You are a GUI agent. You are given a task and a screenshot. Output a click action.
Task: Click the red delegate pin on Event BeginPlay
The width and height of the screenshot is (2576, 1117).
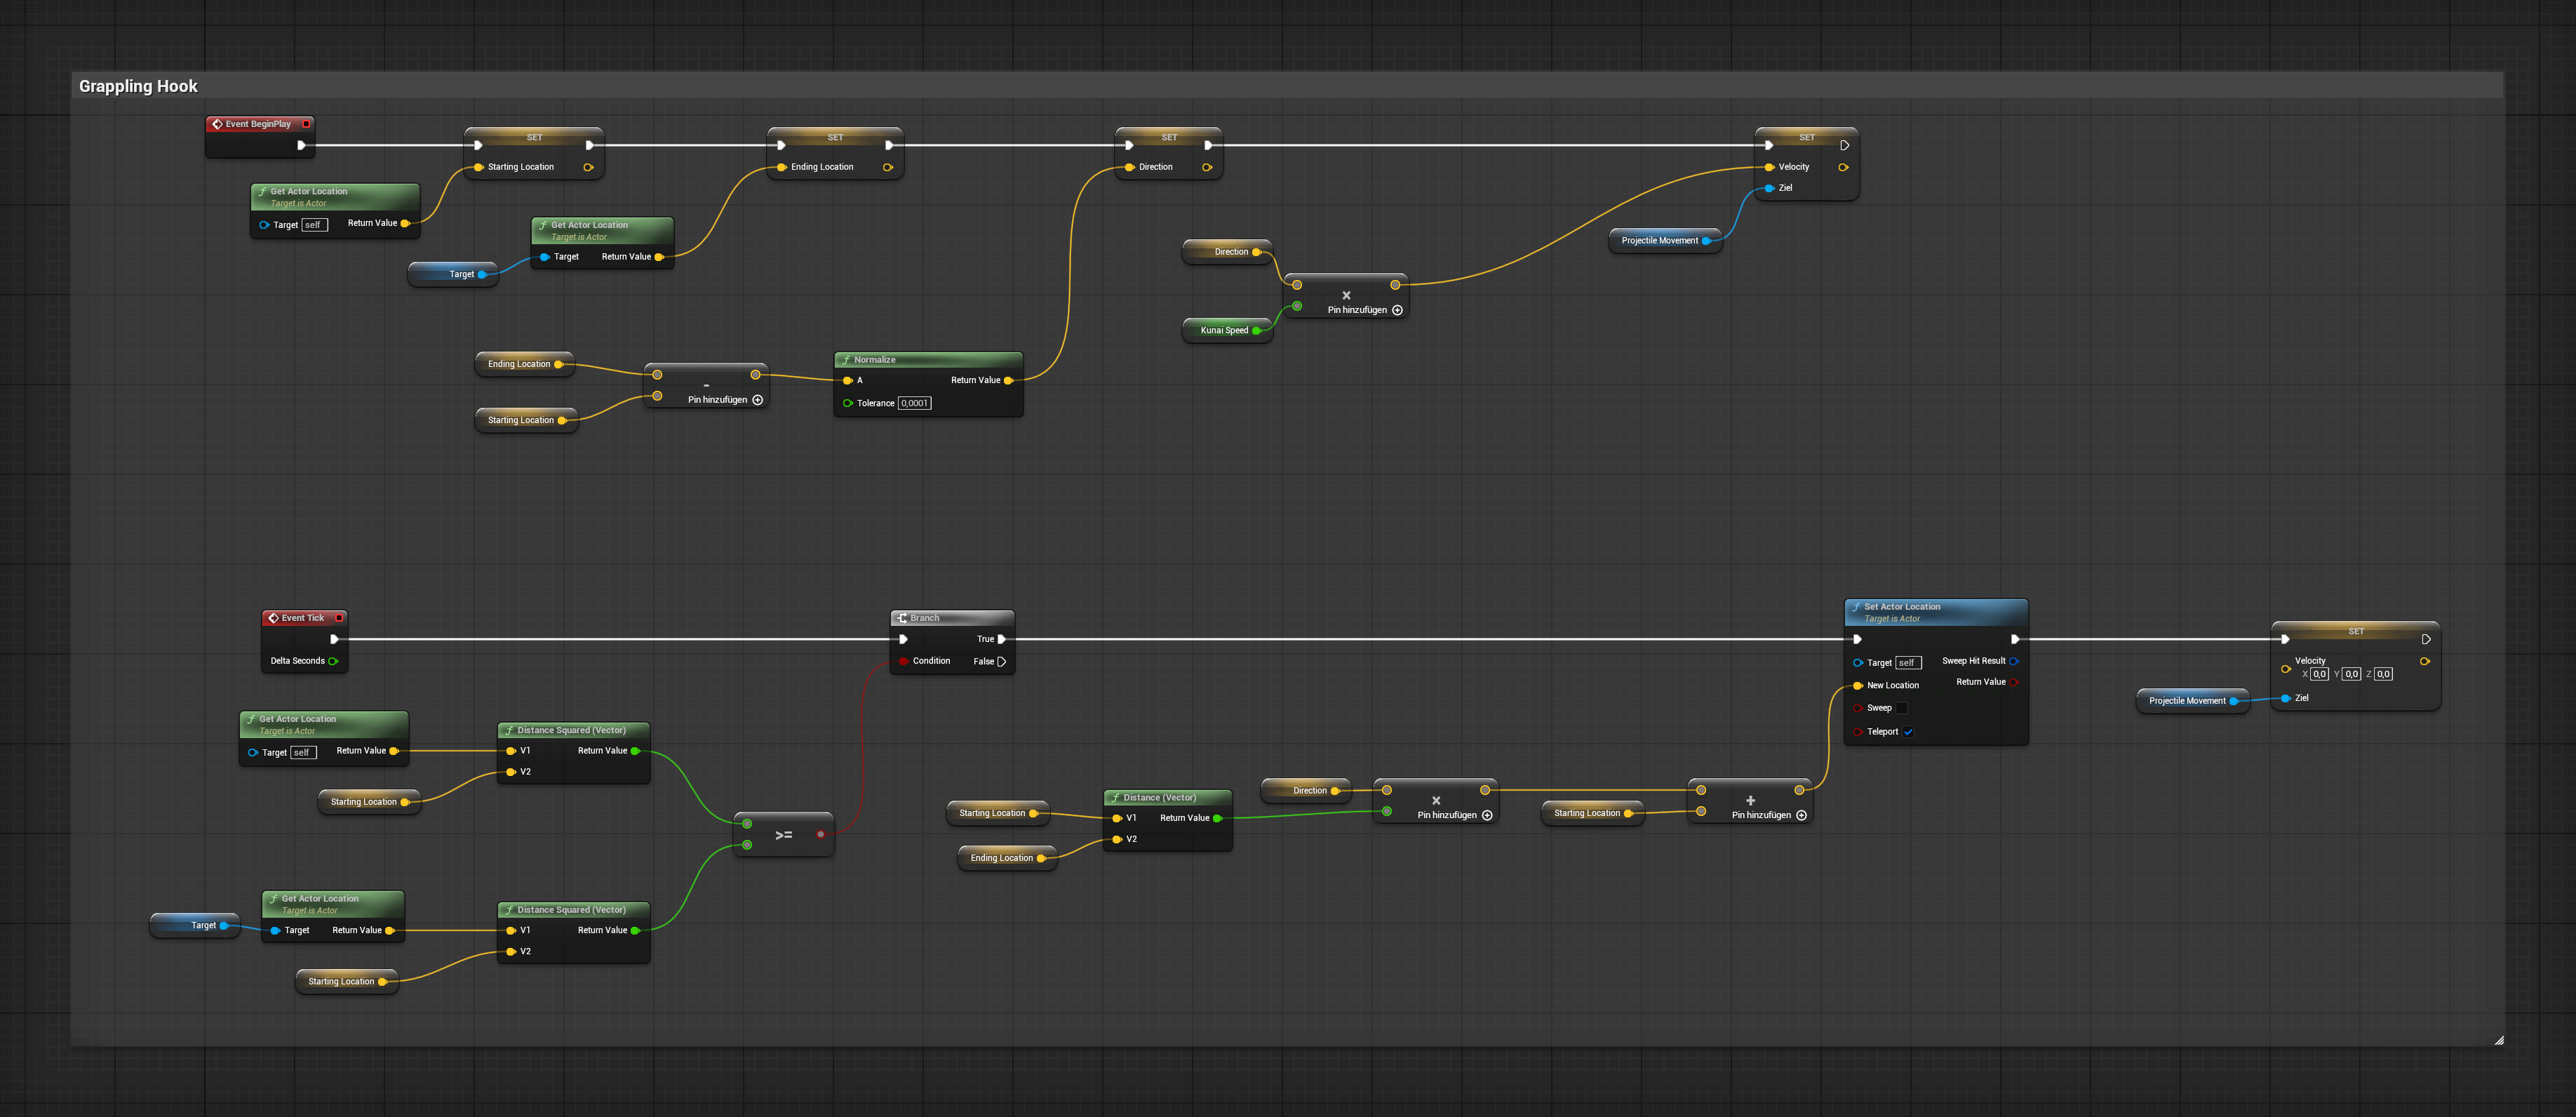306,124
